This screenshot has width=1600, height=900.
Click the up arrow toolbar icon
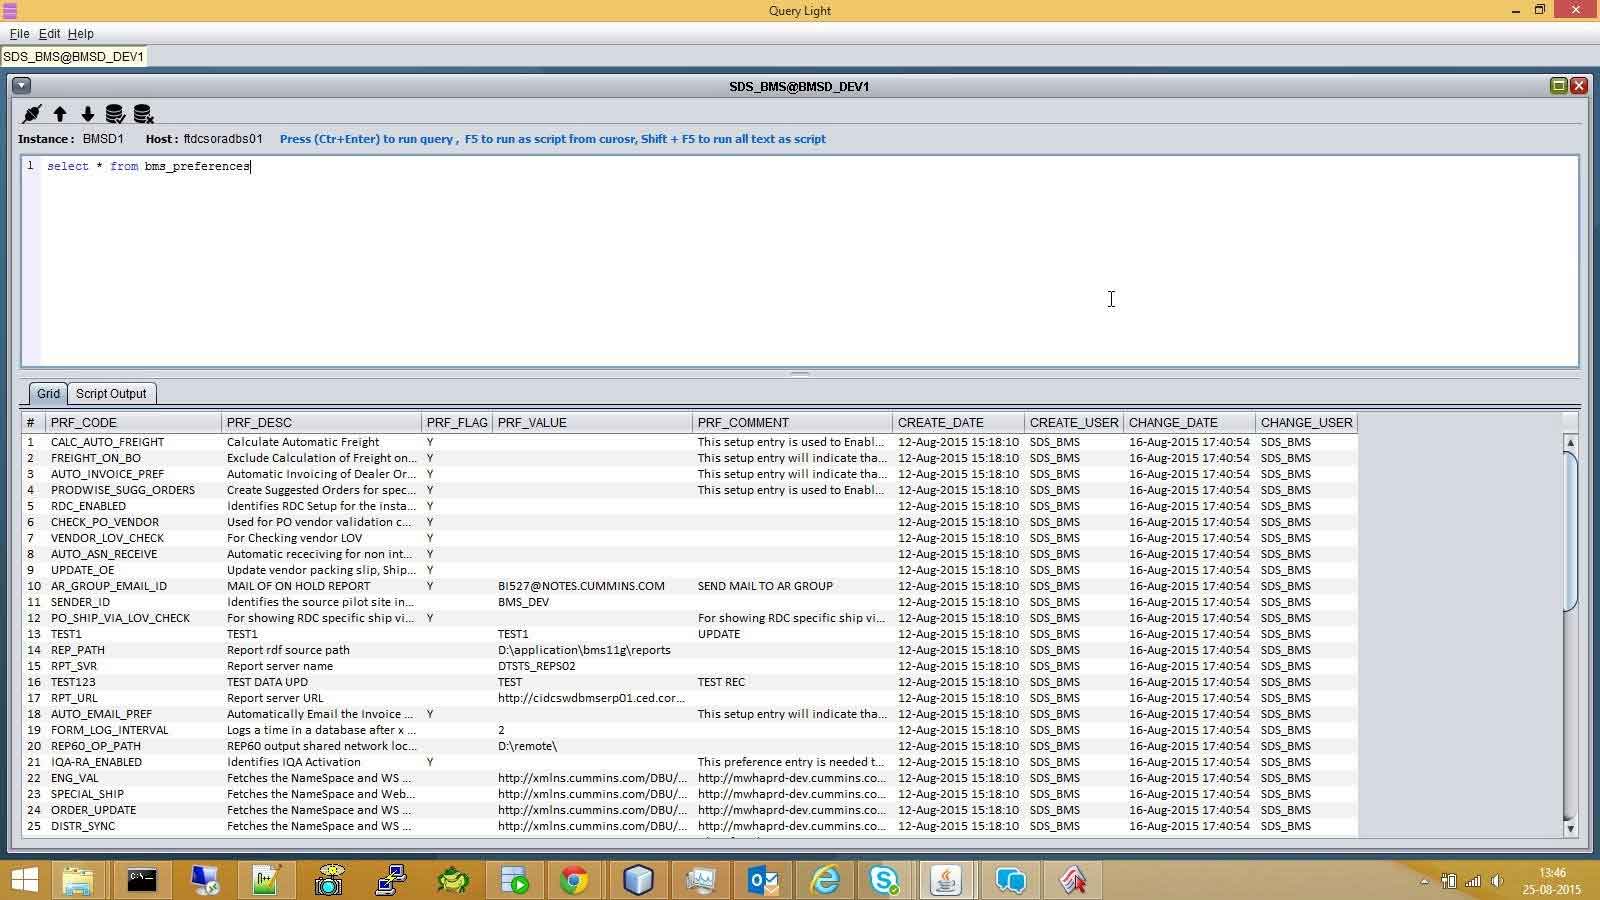pyautogui.click(x=60, y=114)
